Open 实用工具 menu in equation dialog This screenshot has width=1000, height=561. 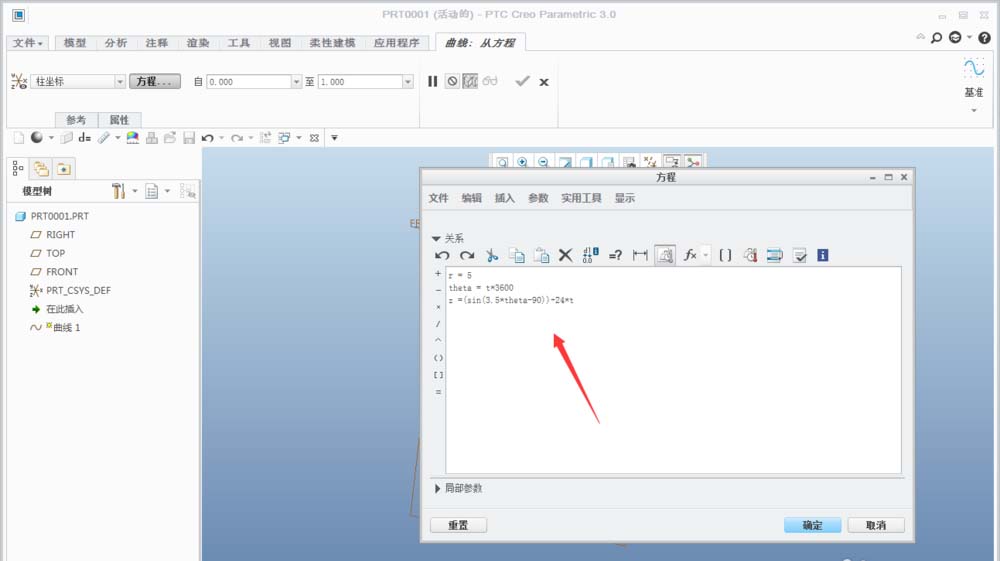coord(581,198)
